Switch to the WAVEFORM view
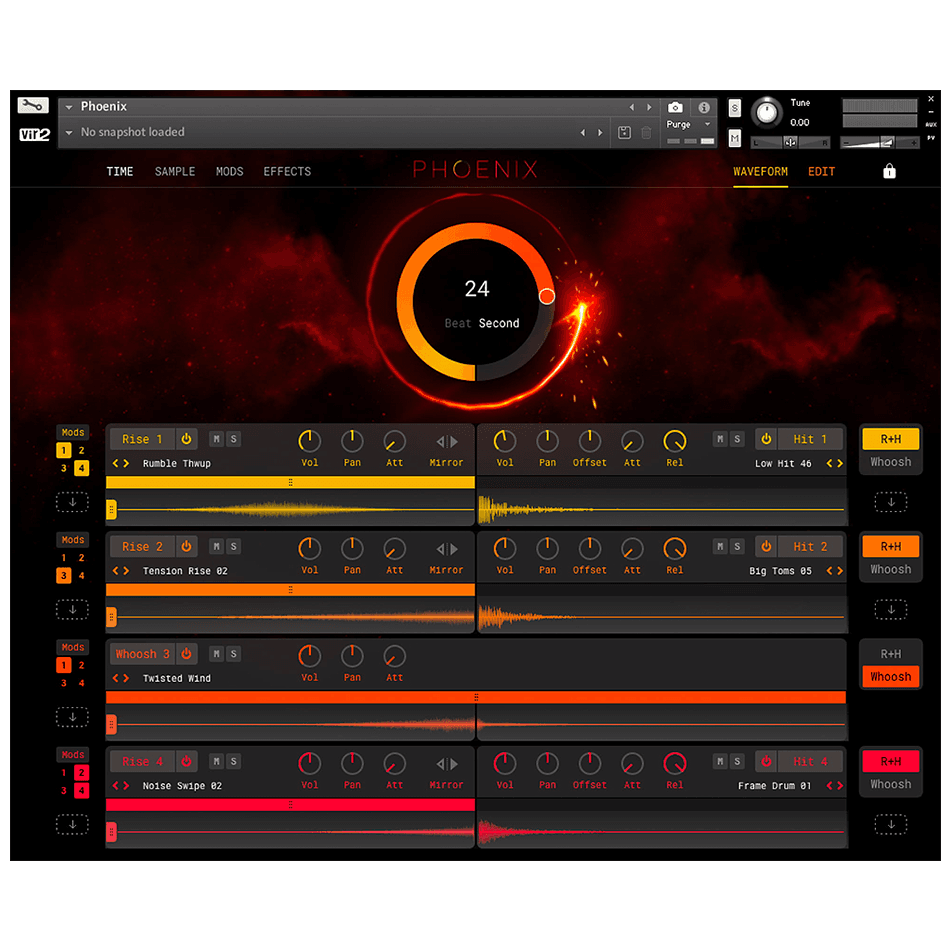This screenshot has width=950, height=950. pos(760,171)
